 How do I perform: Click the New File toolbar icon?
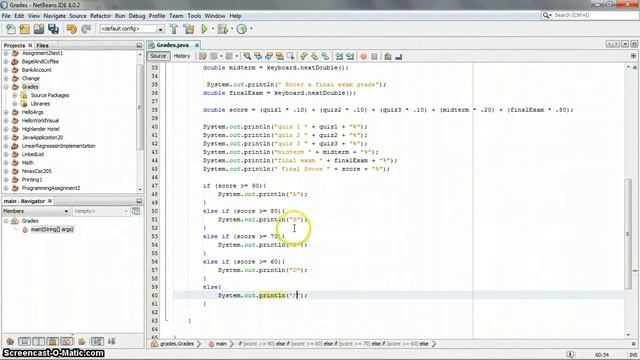(x=11, y=29)
